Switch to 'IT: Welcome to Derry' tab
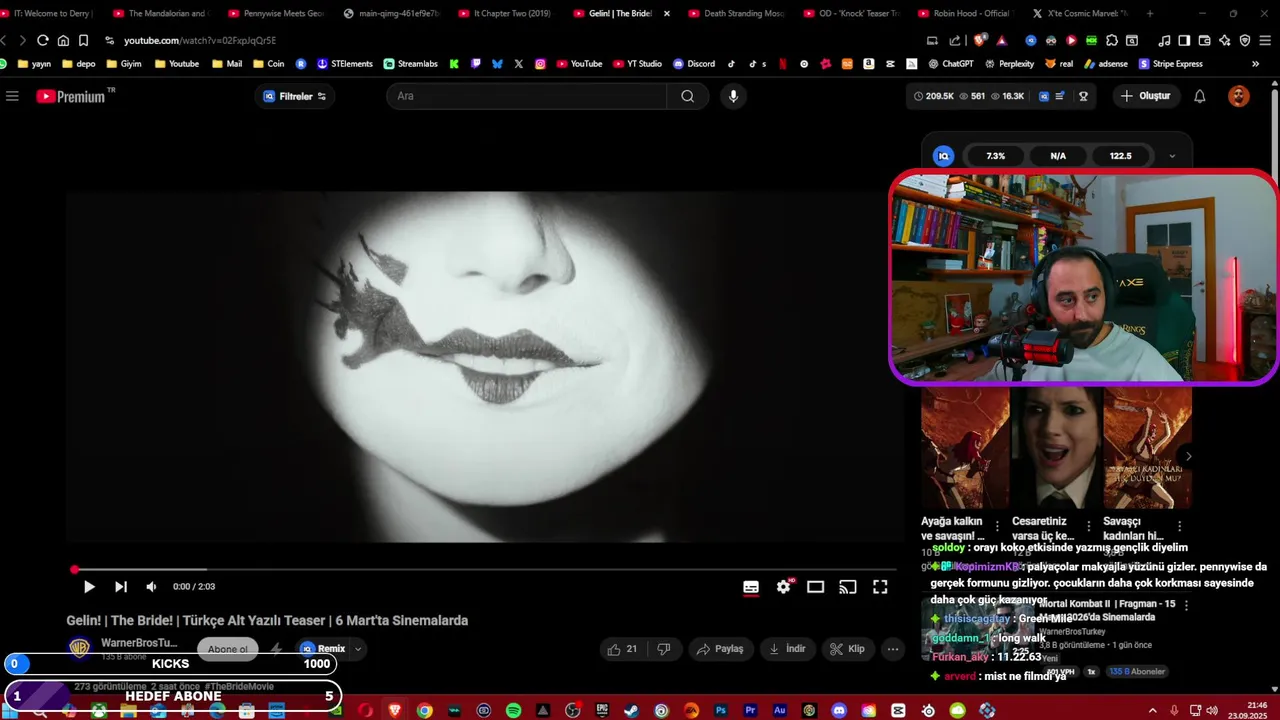 point(48,14)
